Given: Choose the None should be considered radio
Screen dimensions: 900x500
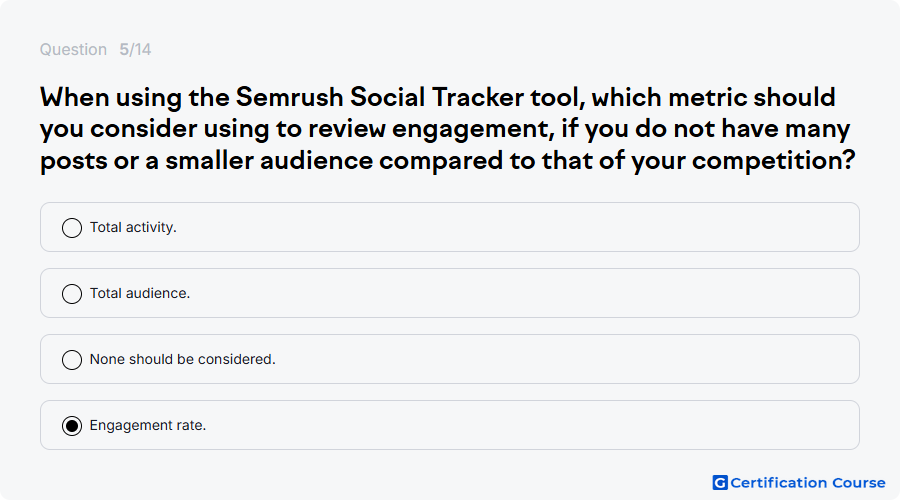Looking at the screenshot, I should click(x=72, y=360).
